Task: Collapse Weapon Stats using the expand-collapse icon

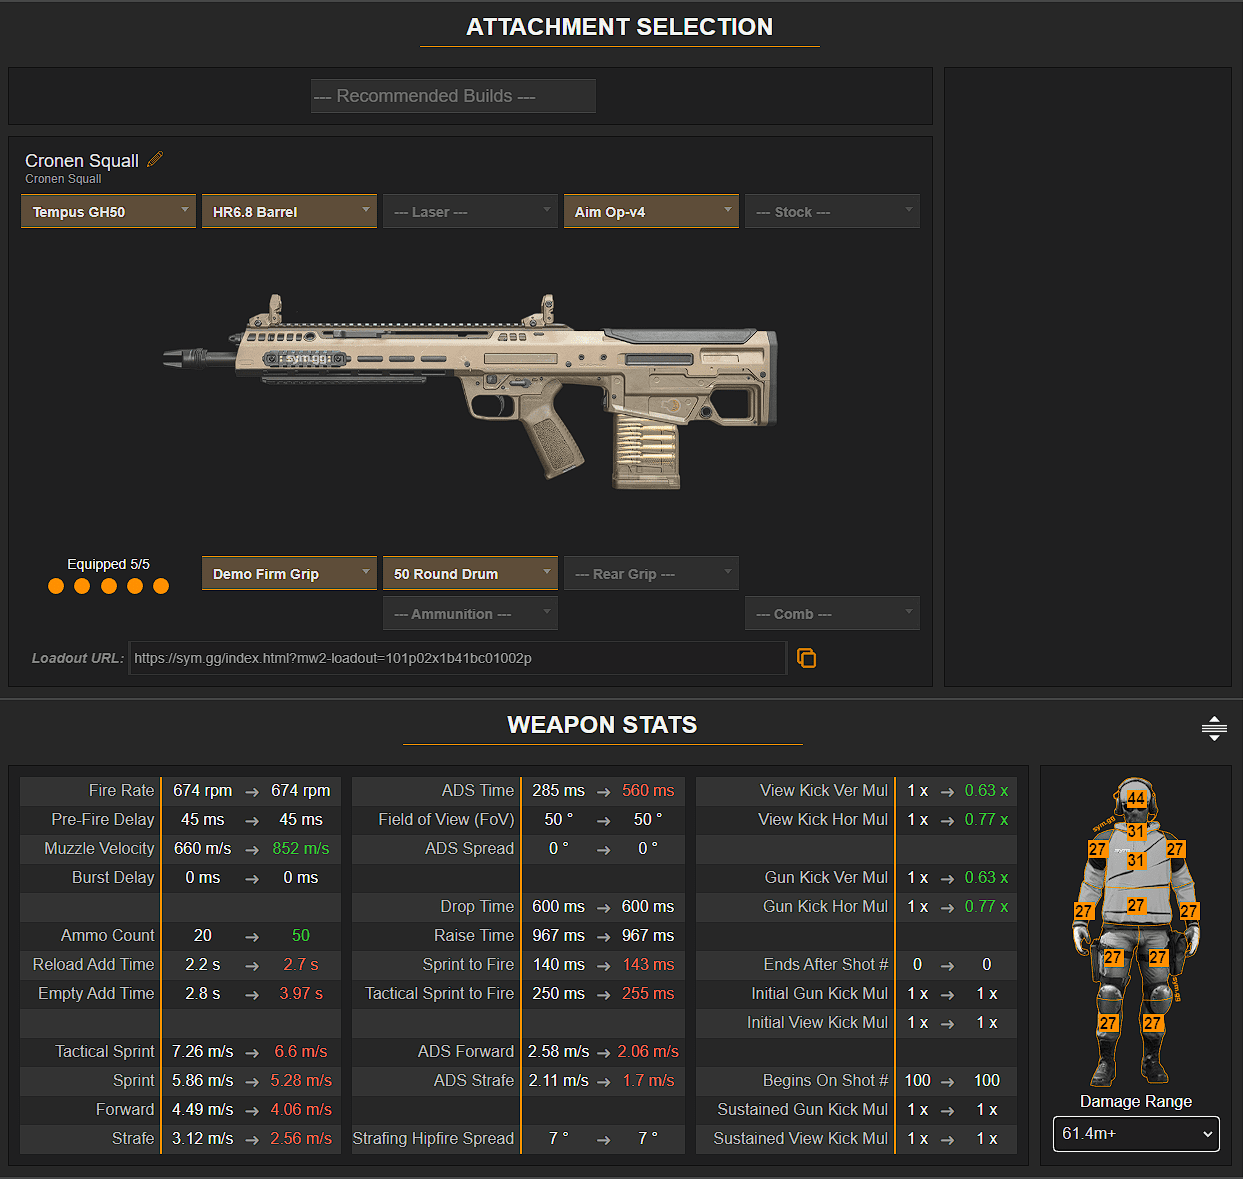Action: coord(1214,728)
